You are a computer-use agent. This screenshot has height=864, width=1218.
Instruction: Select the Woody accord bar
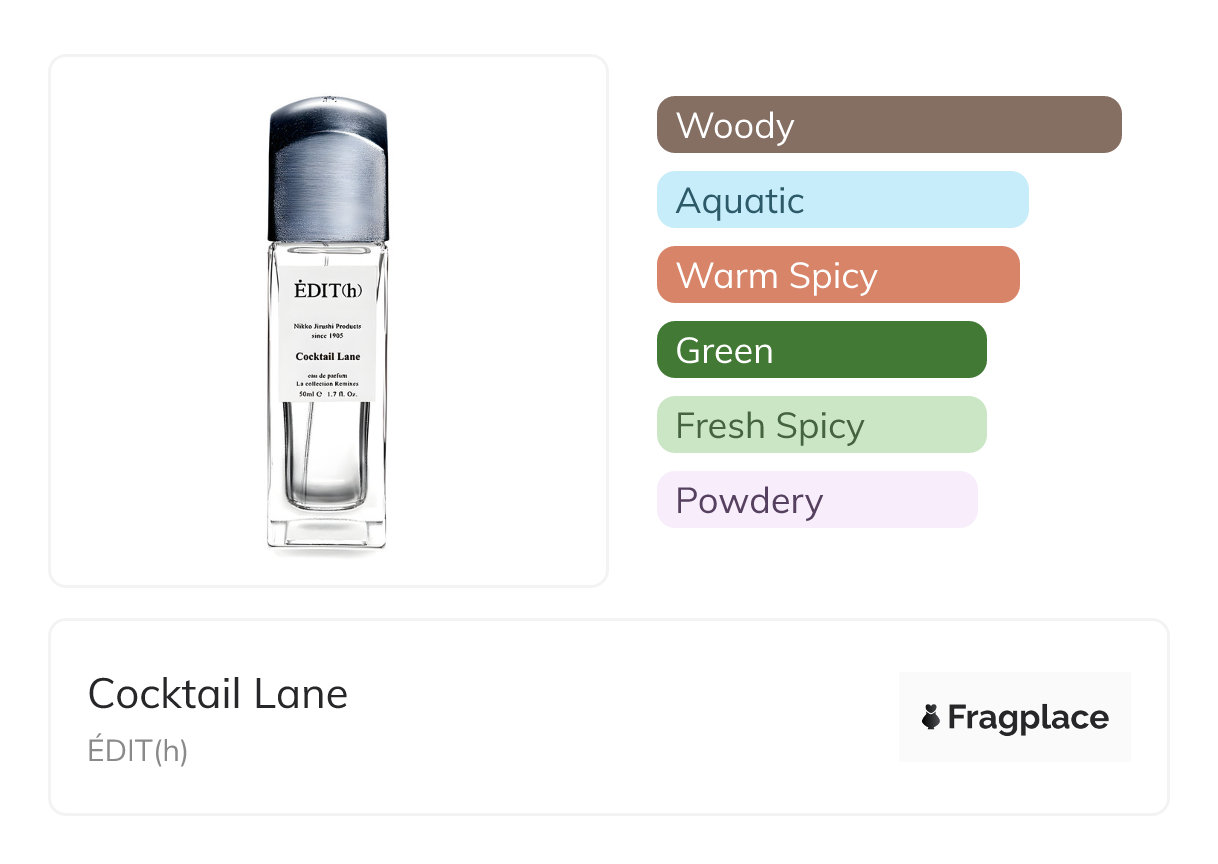click(888, 125)
